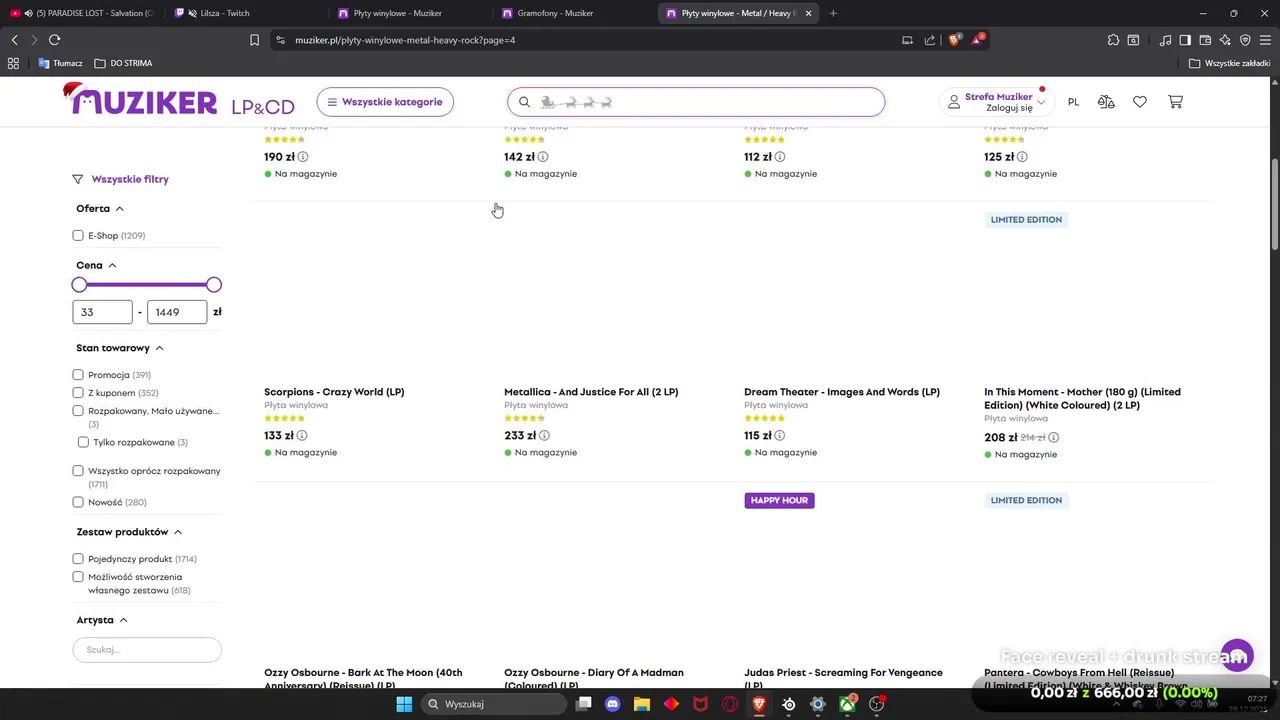The width and height of the screenshot is (1280, 720).
Task: Reload the current page
Action: point(54,40)
